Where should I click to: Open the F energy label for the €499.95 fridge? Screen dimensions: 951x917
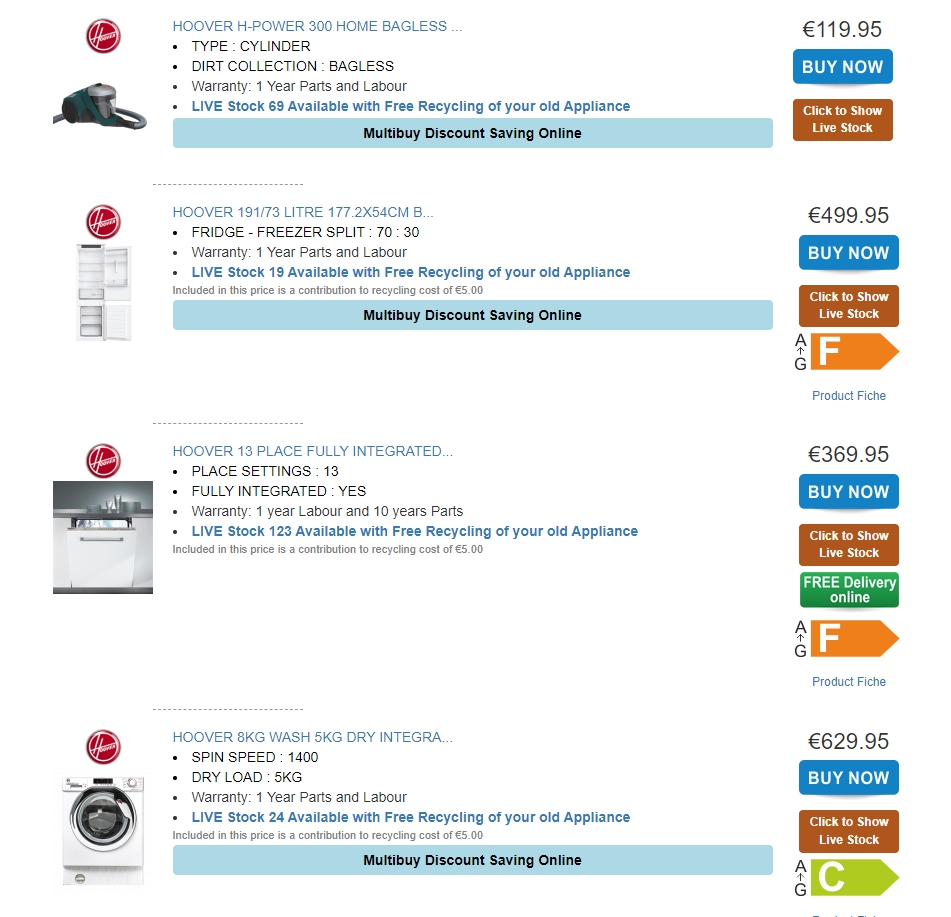click(x=847, y=352)
